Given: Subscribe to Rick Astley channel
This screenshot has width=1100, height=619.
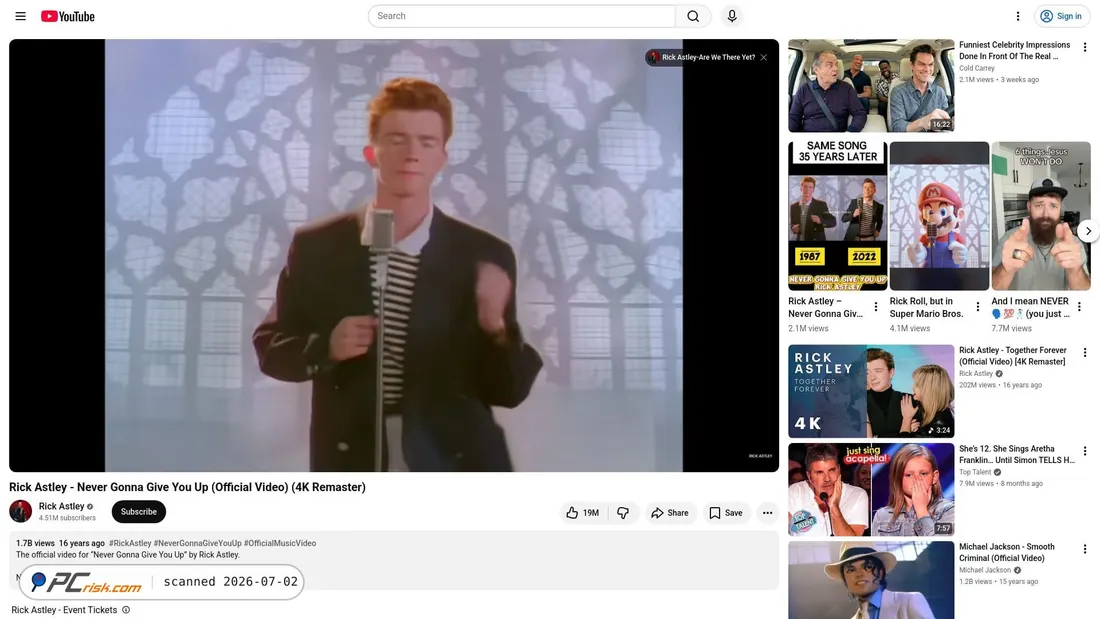Looking at the screenshot, I should (x=139, y=512).
